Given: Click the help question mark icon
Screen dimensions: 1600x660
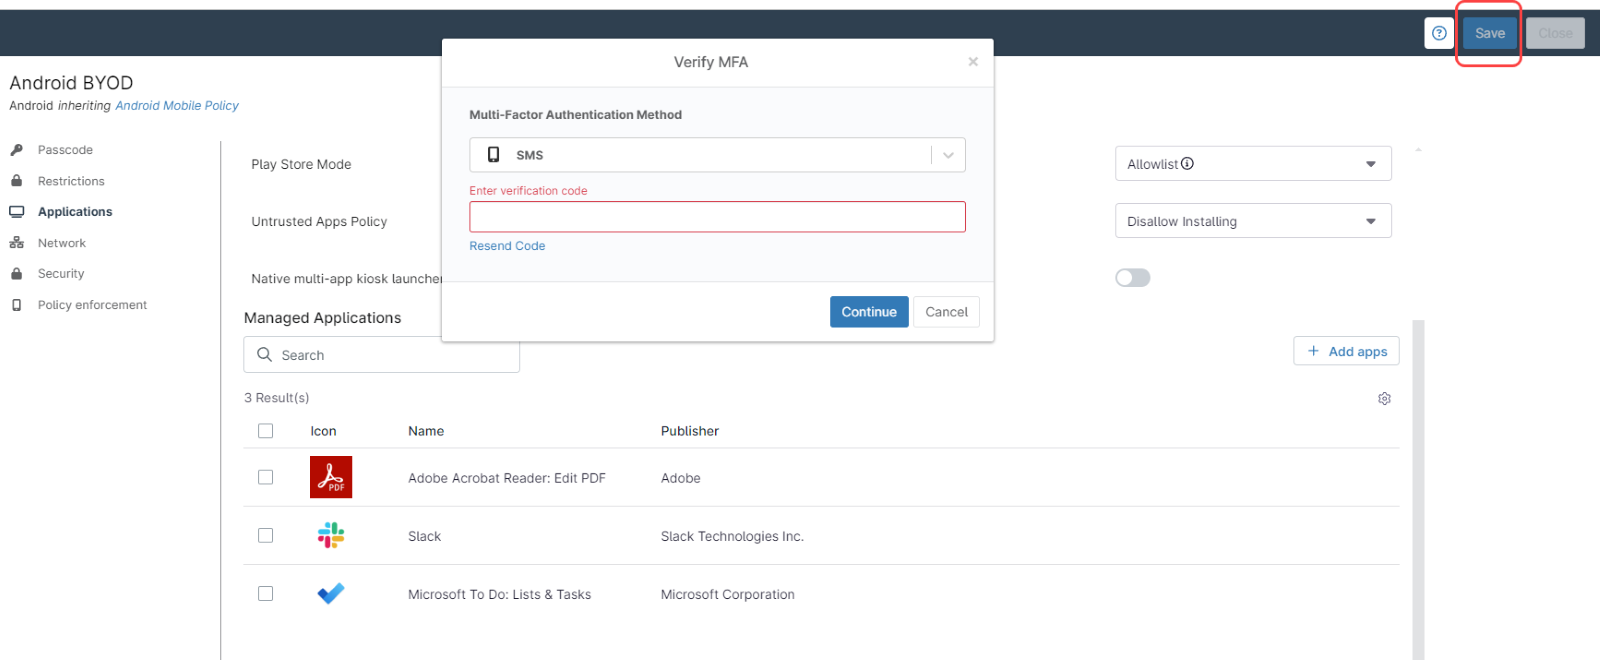Looking at the screenshot, I should [x=1439, y=33].
